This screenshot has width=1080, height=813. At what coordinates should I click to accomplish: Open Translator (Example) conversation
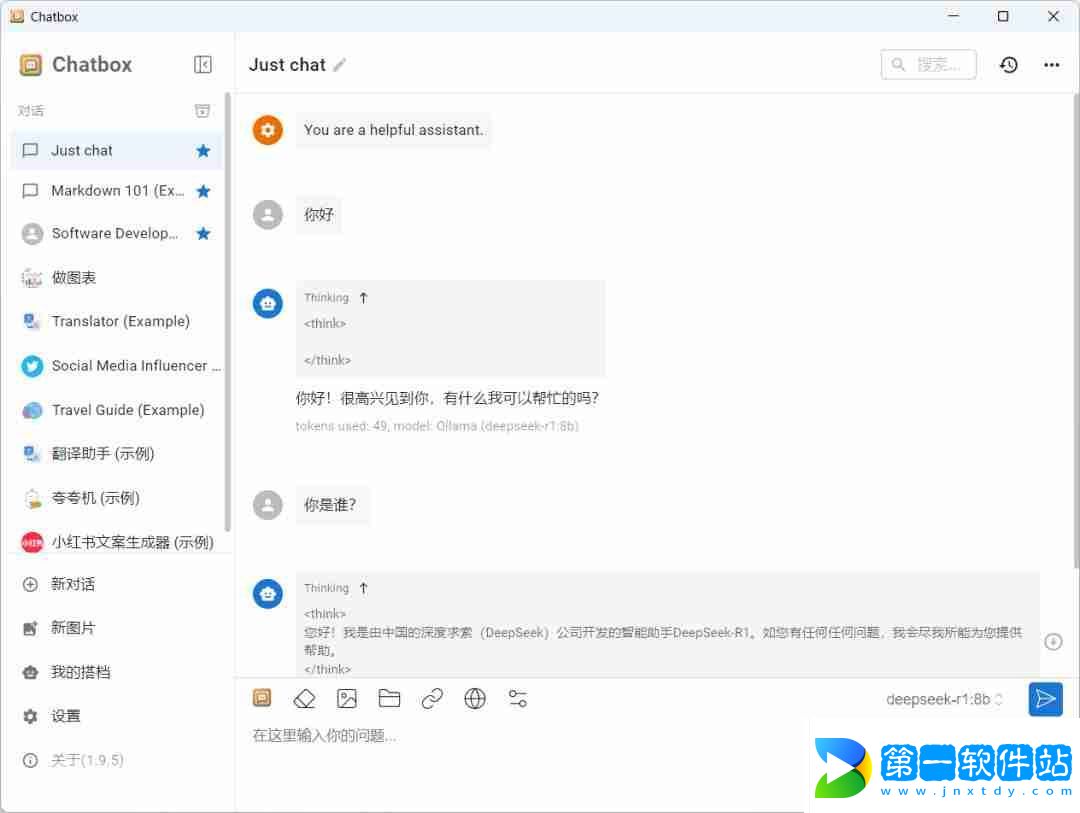click(x=116, y=322)
